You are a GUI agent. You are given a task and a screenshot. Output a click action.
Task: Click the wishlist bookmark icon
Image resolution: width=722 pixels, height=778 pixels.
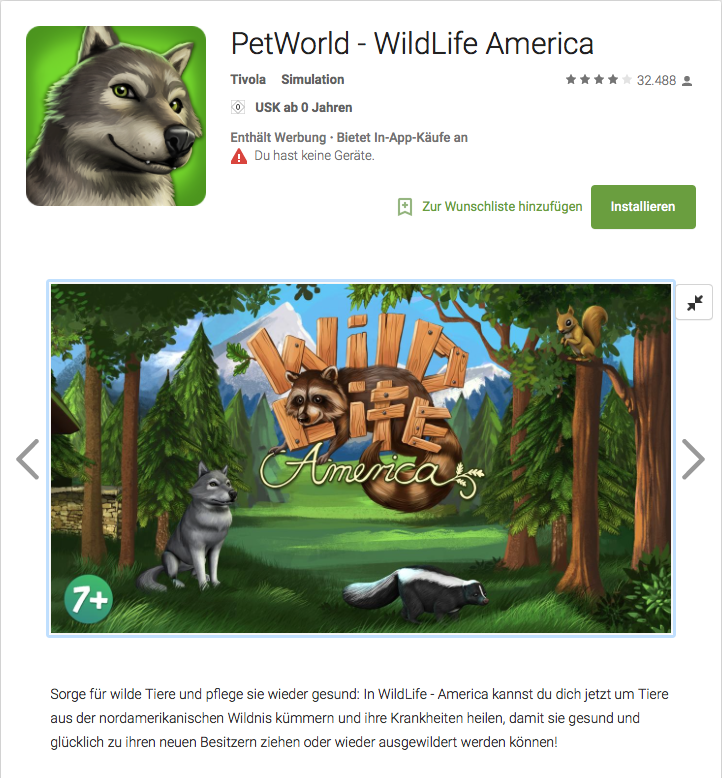[x=405, y=207]
